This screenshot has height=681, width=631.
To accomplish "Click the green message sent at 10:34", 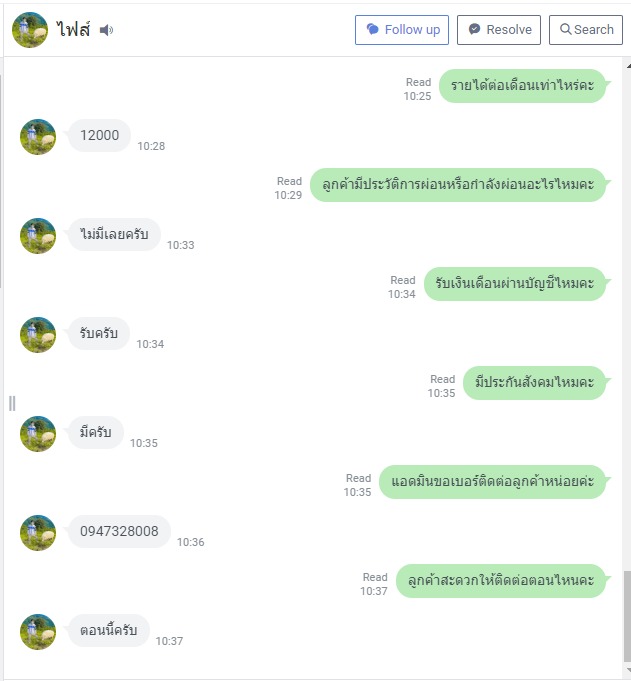I will (x=515, y=284).
